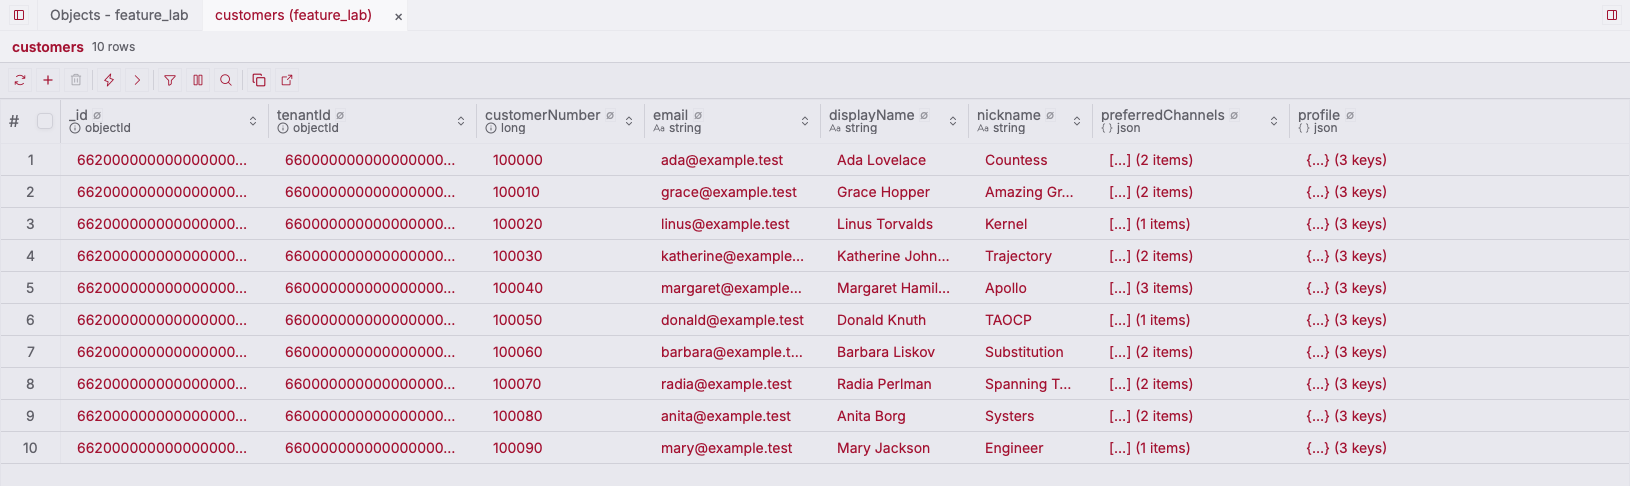Open the sort arrows on the _id column
The height and width of the screenshot is (486, 1630).
pos(253,121)
